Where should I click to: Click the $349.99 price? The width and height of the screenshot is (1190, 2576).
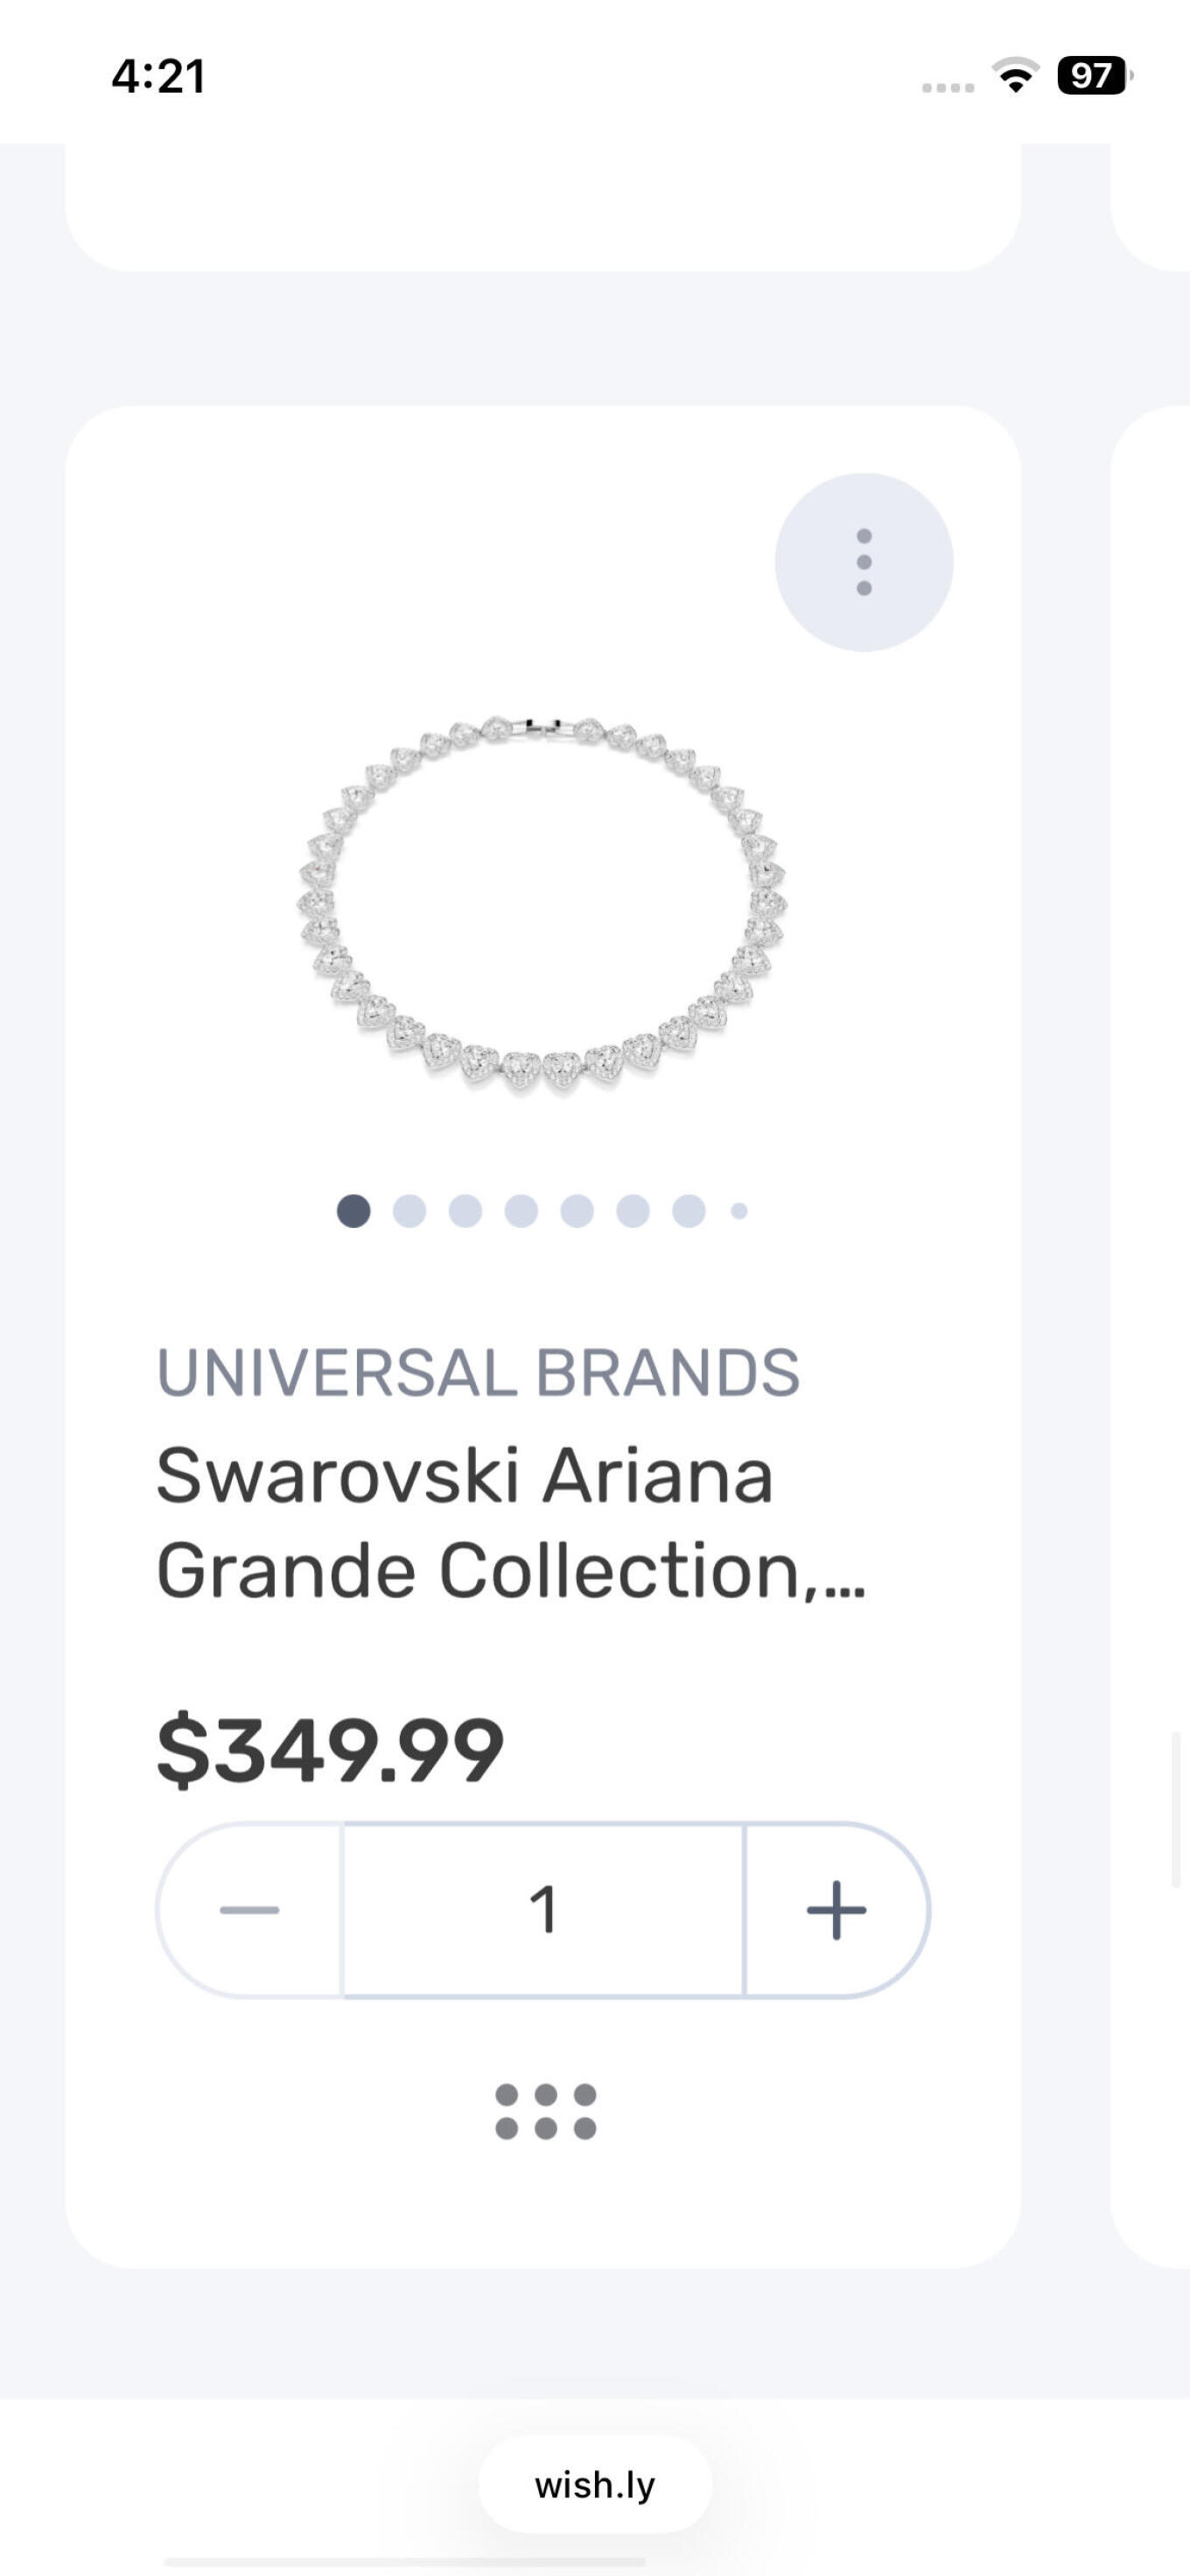click(330, 1750)
